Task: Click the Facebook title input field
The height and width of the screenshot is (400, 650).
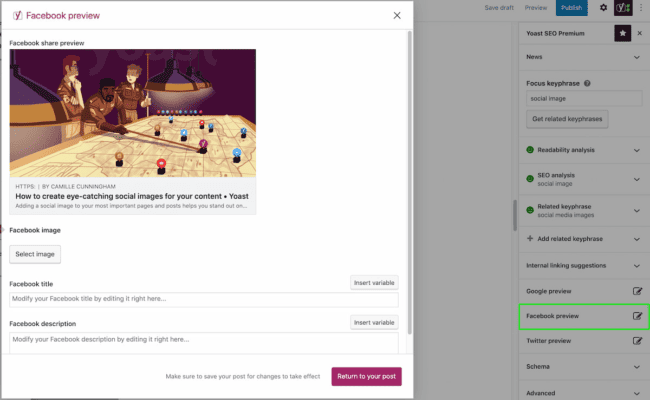Action: tap(204, 299)
